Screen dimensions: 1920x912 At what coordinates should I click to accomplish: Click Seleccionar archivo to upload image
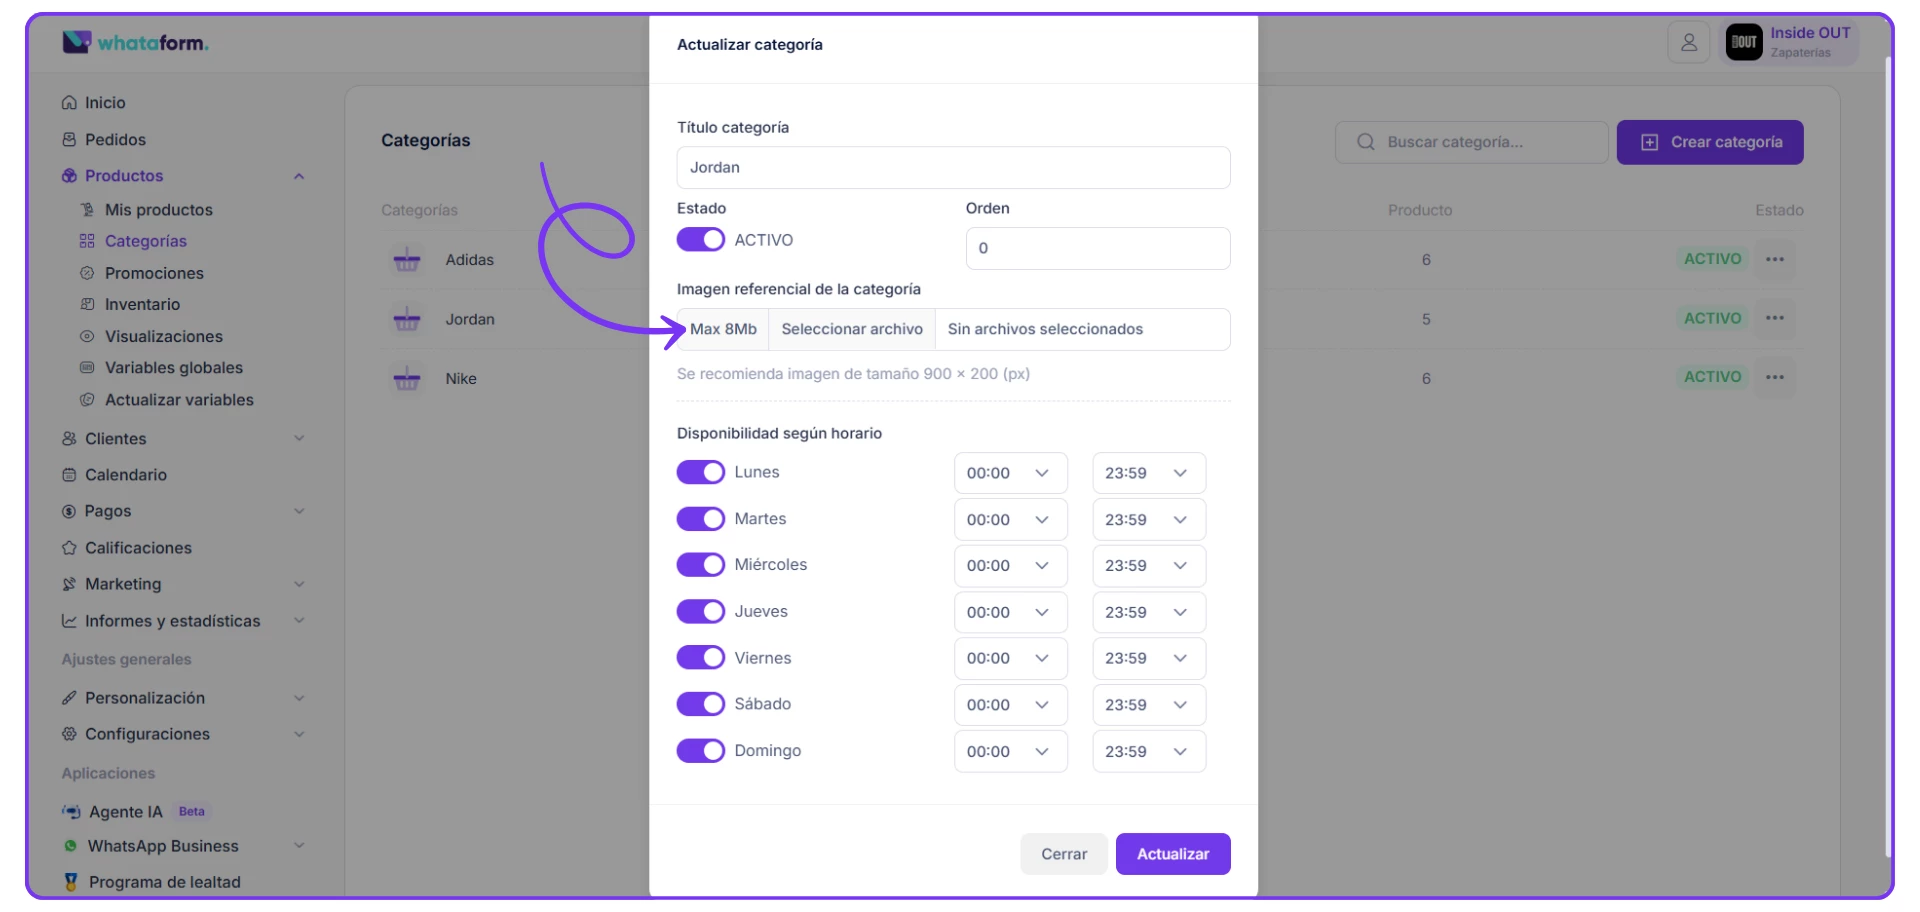pos(851,329)
